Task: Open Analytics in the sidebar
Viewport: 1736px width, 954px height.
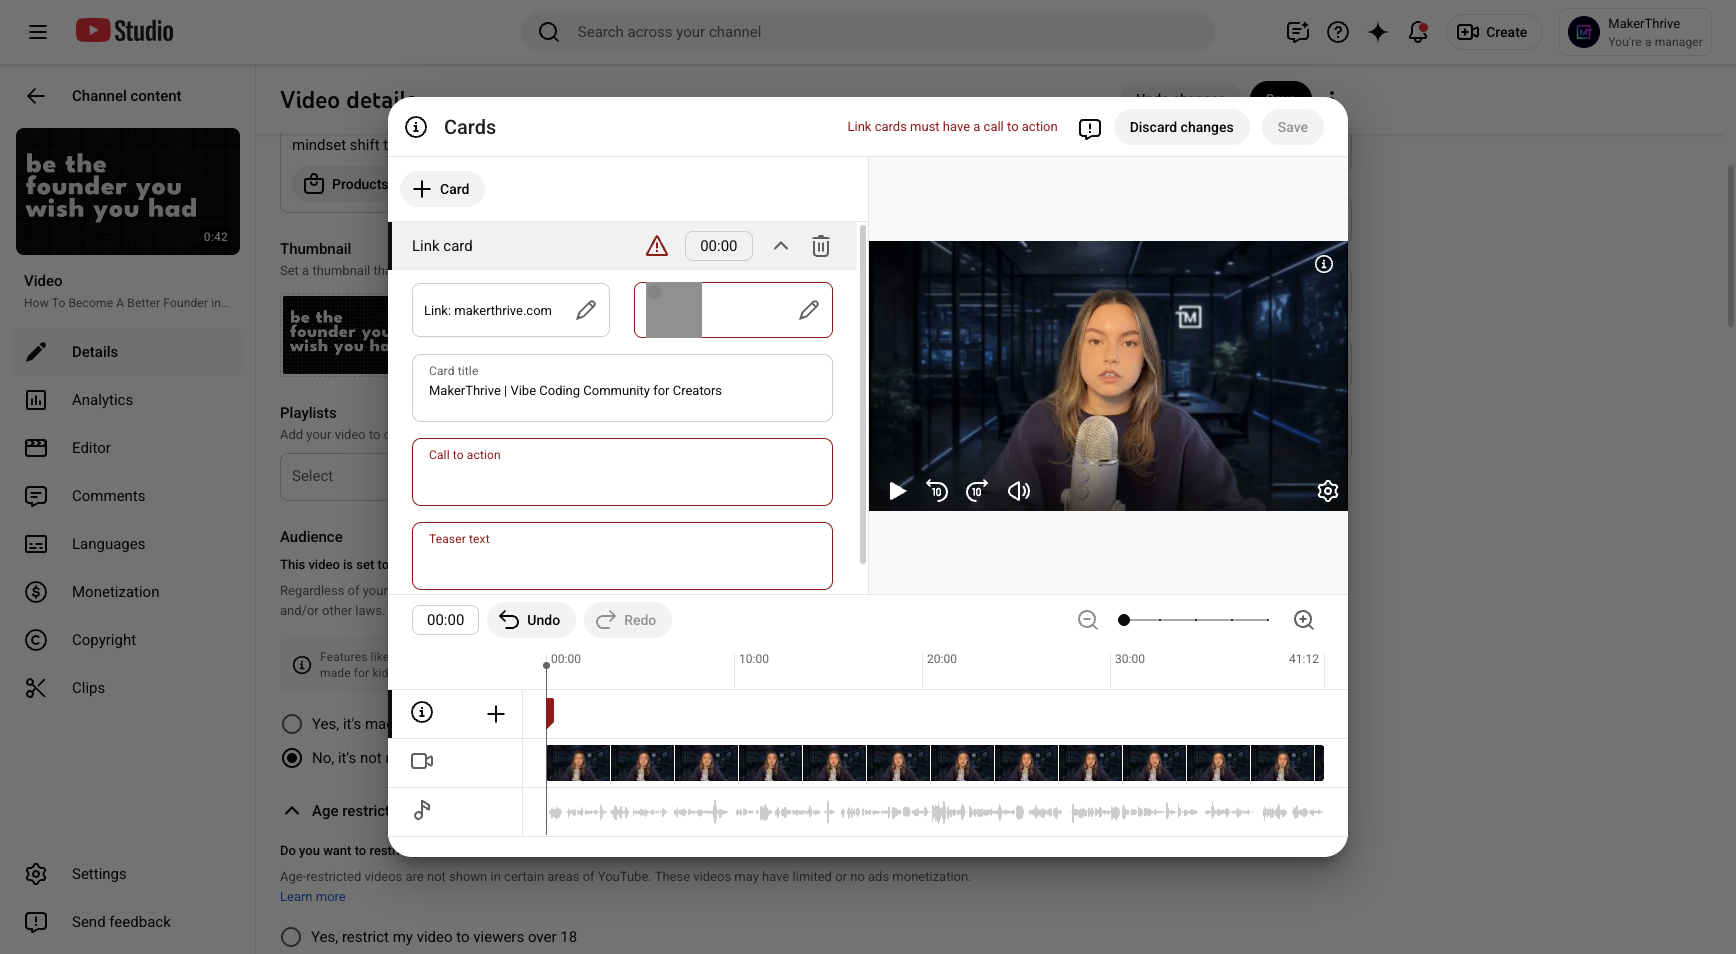Action: pos(102,400)
